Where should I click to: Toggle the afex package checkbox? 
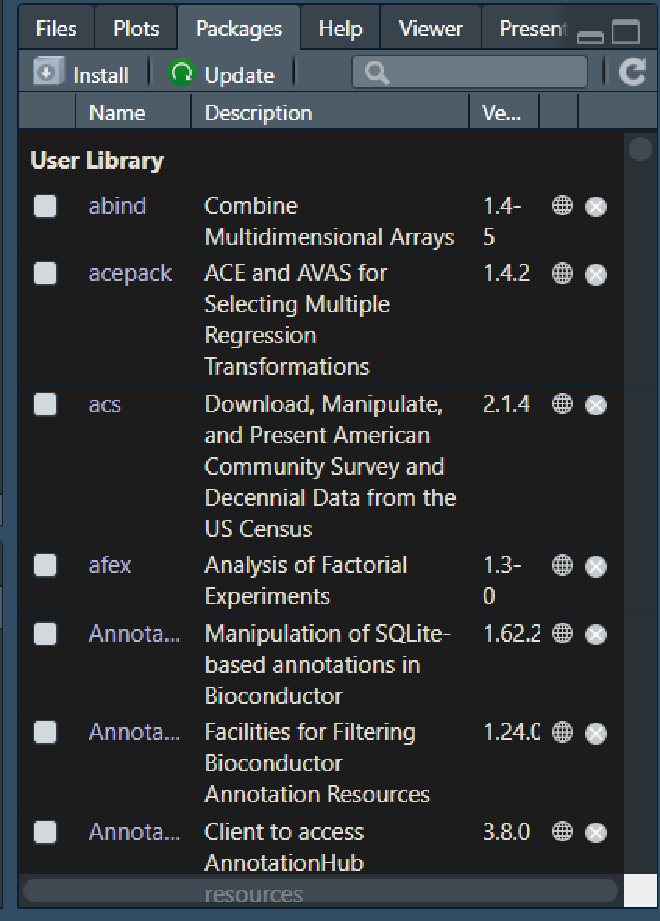coord(45,565)
